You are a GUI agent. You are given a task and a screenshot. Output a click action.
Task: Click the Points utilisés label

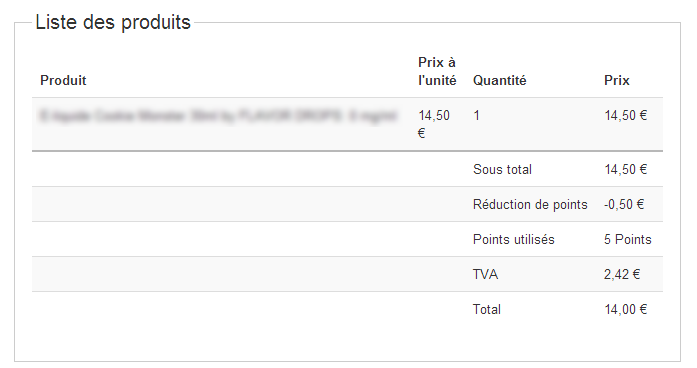click(x=513, y=240)
